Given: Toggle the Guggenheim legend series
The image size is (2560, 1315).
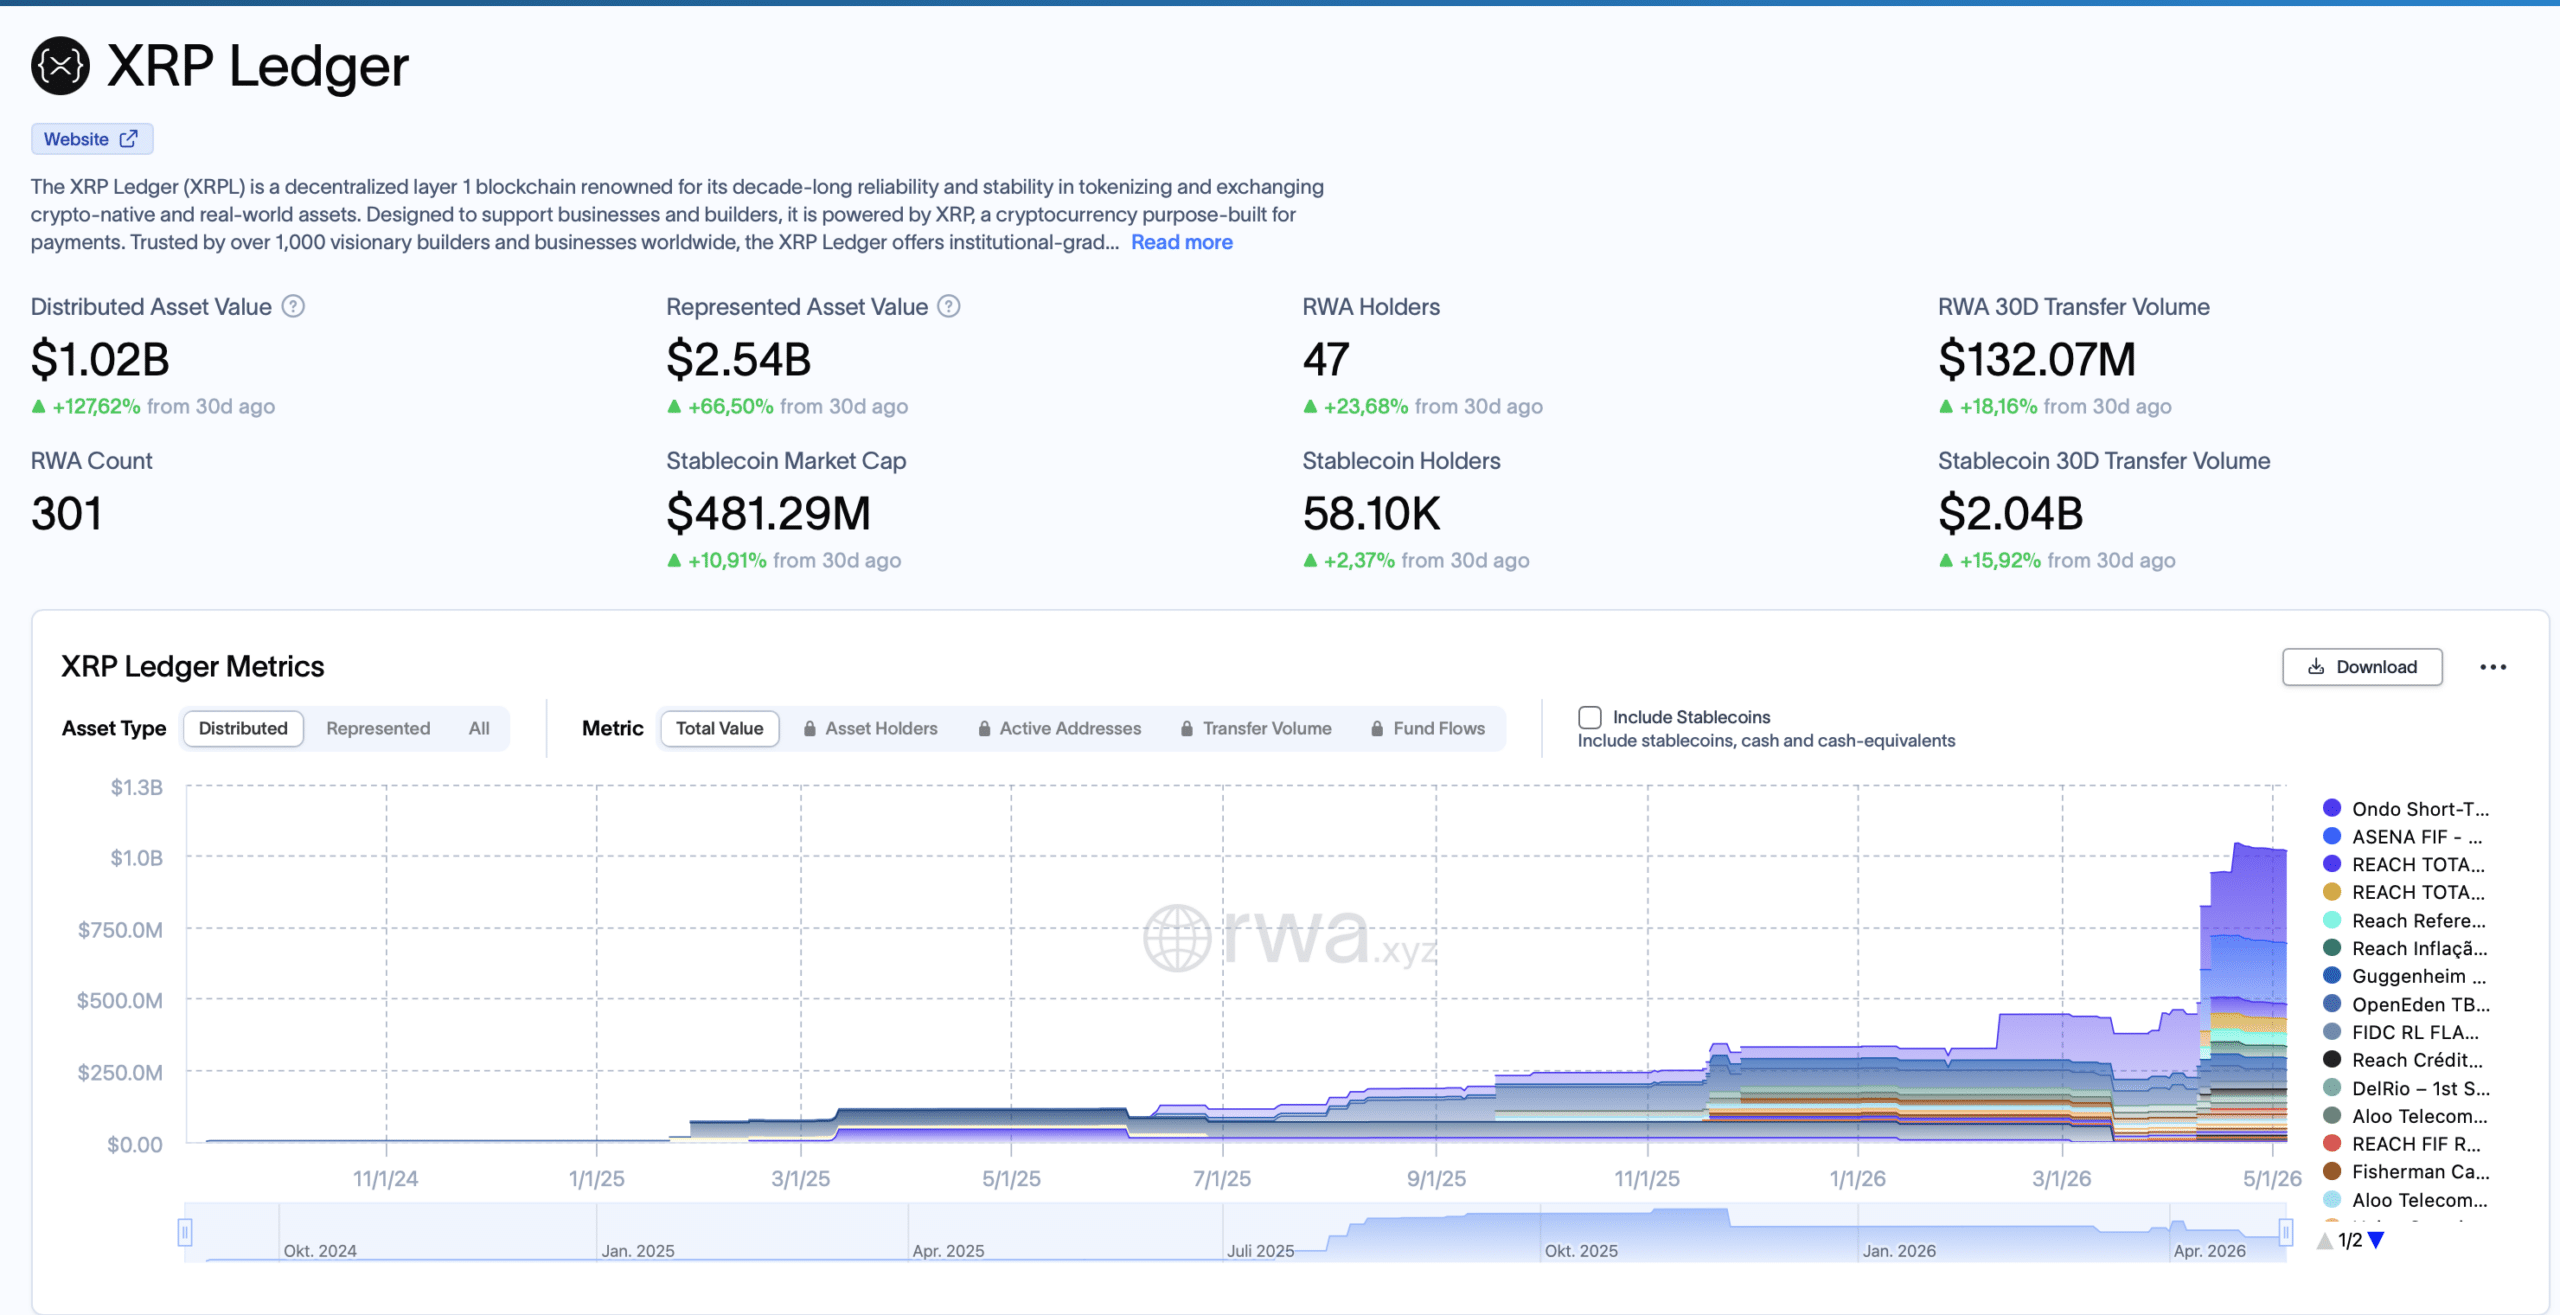Looking at the screenshot, I should click(2405, 977).
